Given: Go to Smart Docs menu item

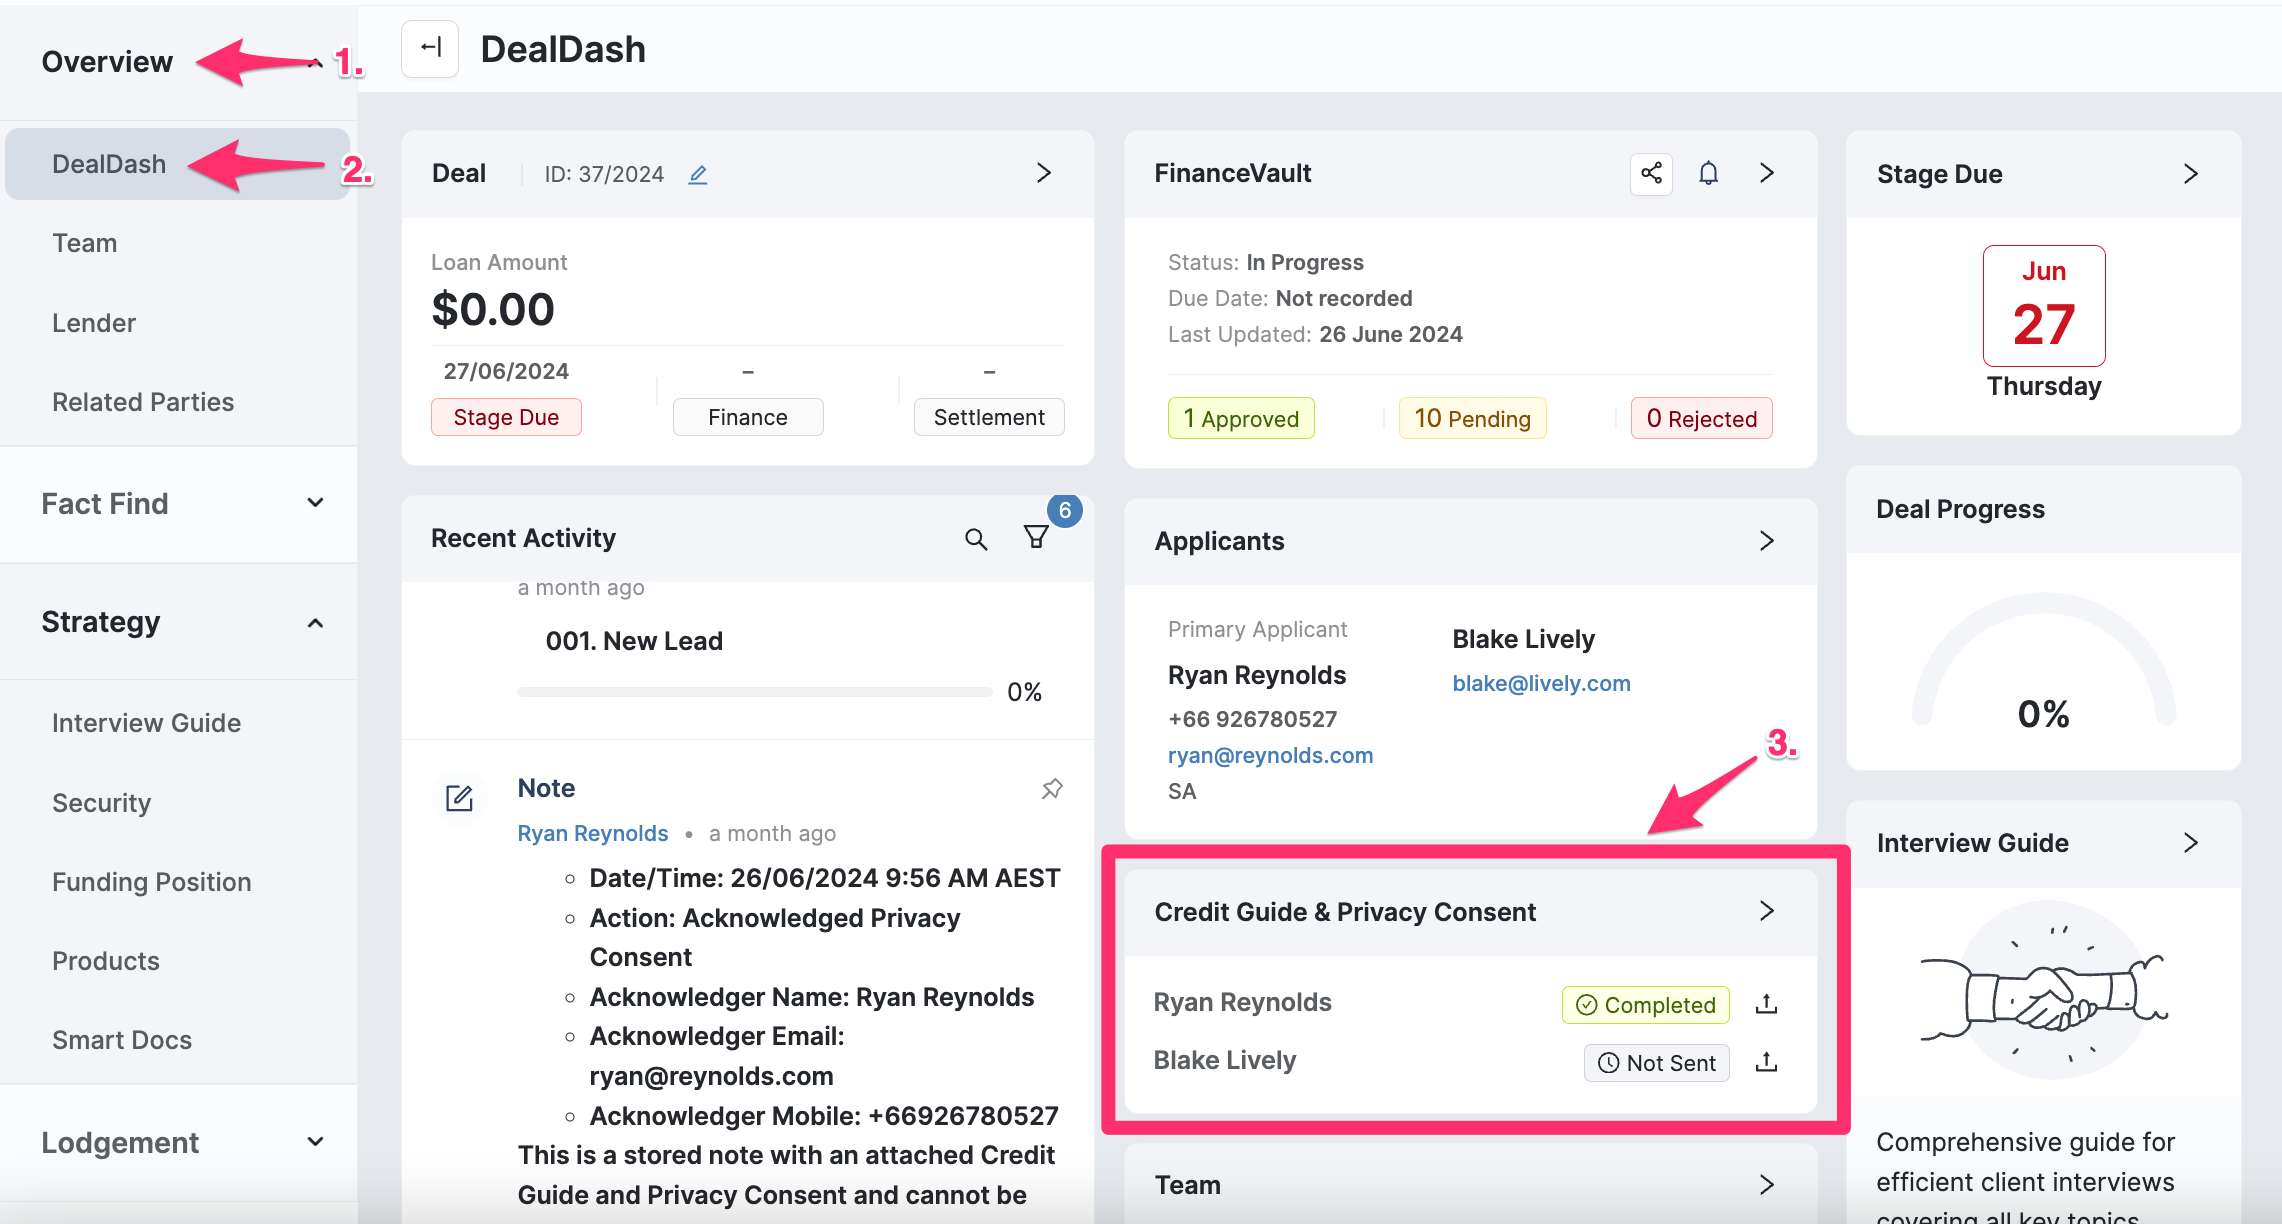Looking at the screenshot, I should tap(122, 1040).
